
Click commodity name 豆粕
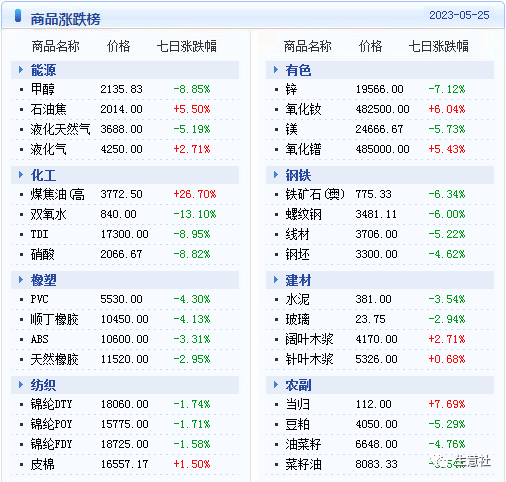coord(297,424)
